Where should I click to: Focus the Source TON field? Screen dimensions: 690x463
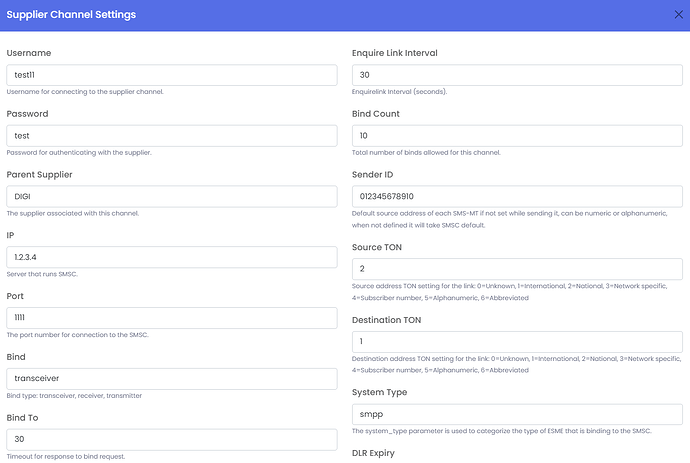[517, 269]
